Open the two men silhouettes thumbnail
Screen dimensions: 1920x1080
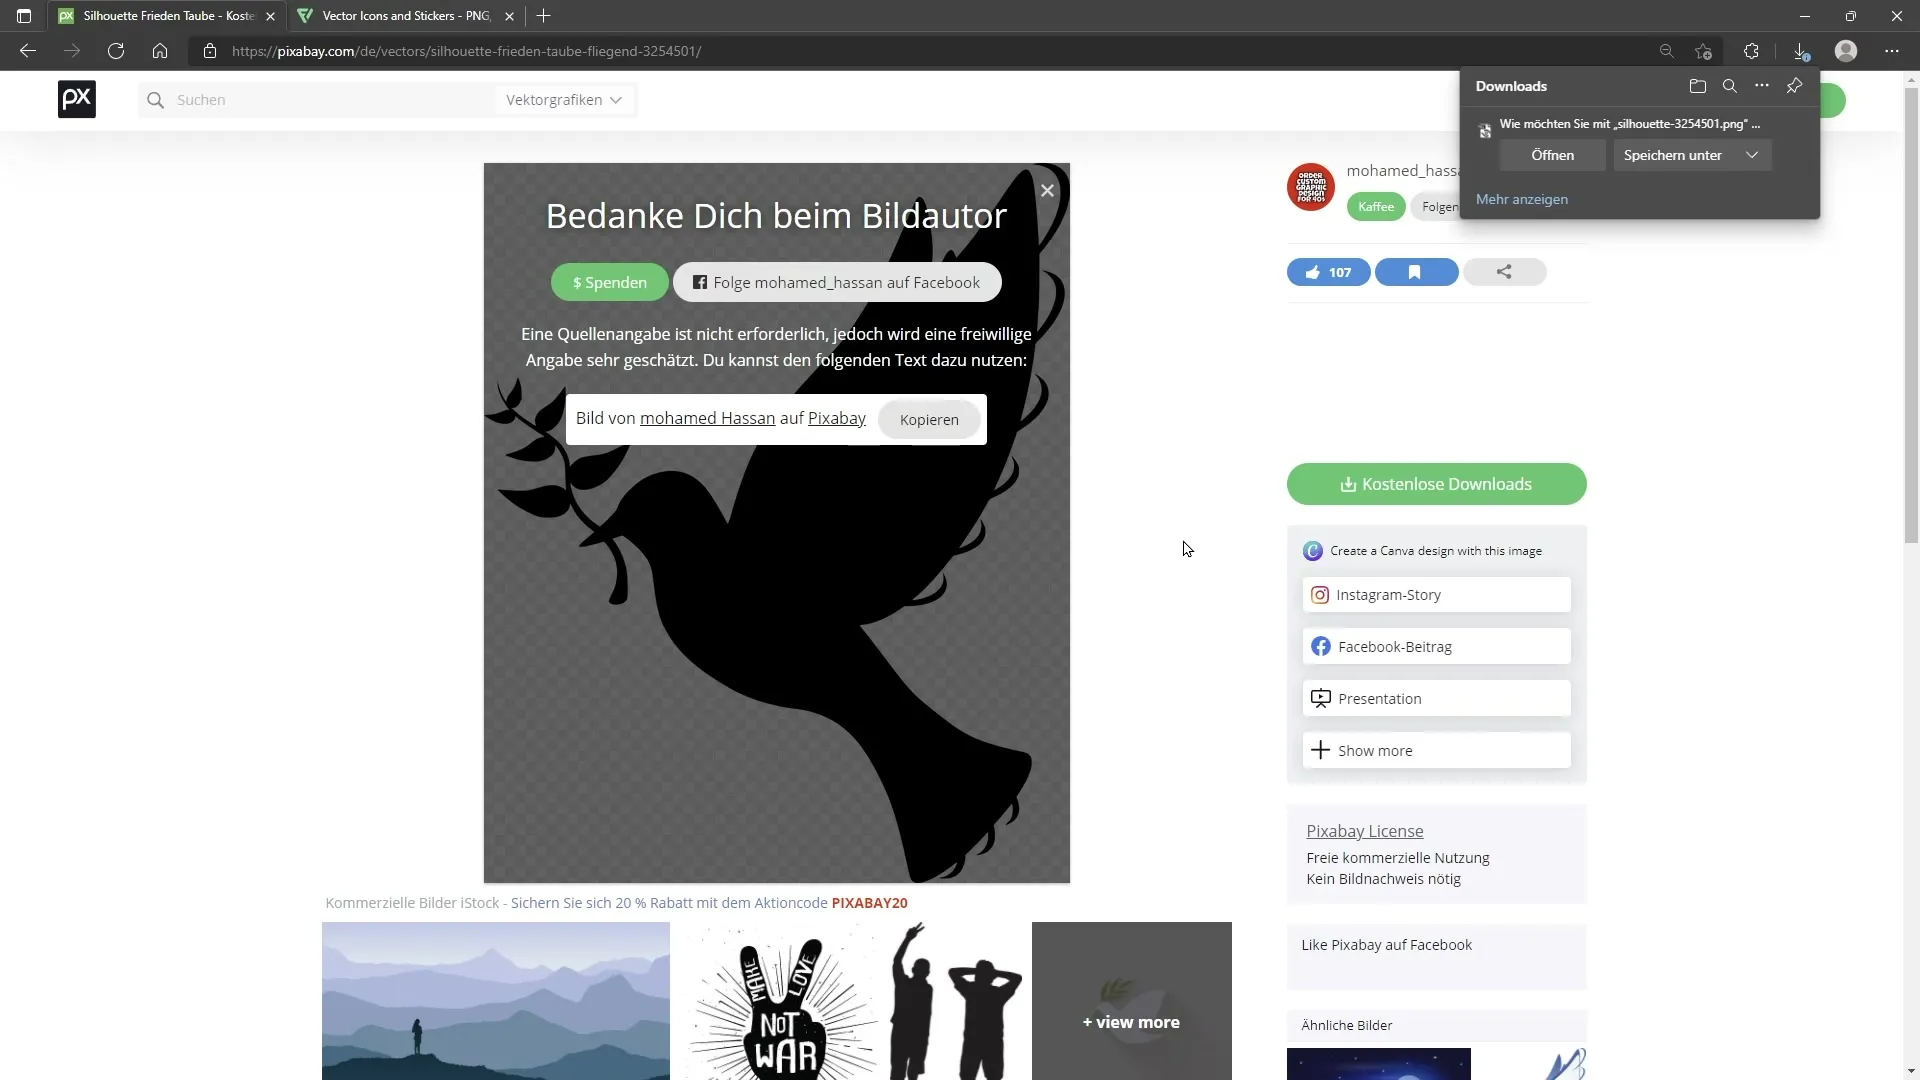tap(956, 1001)
